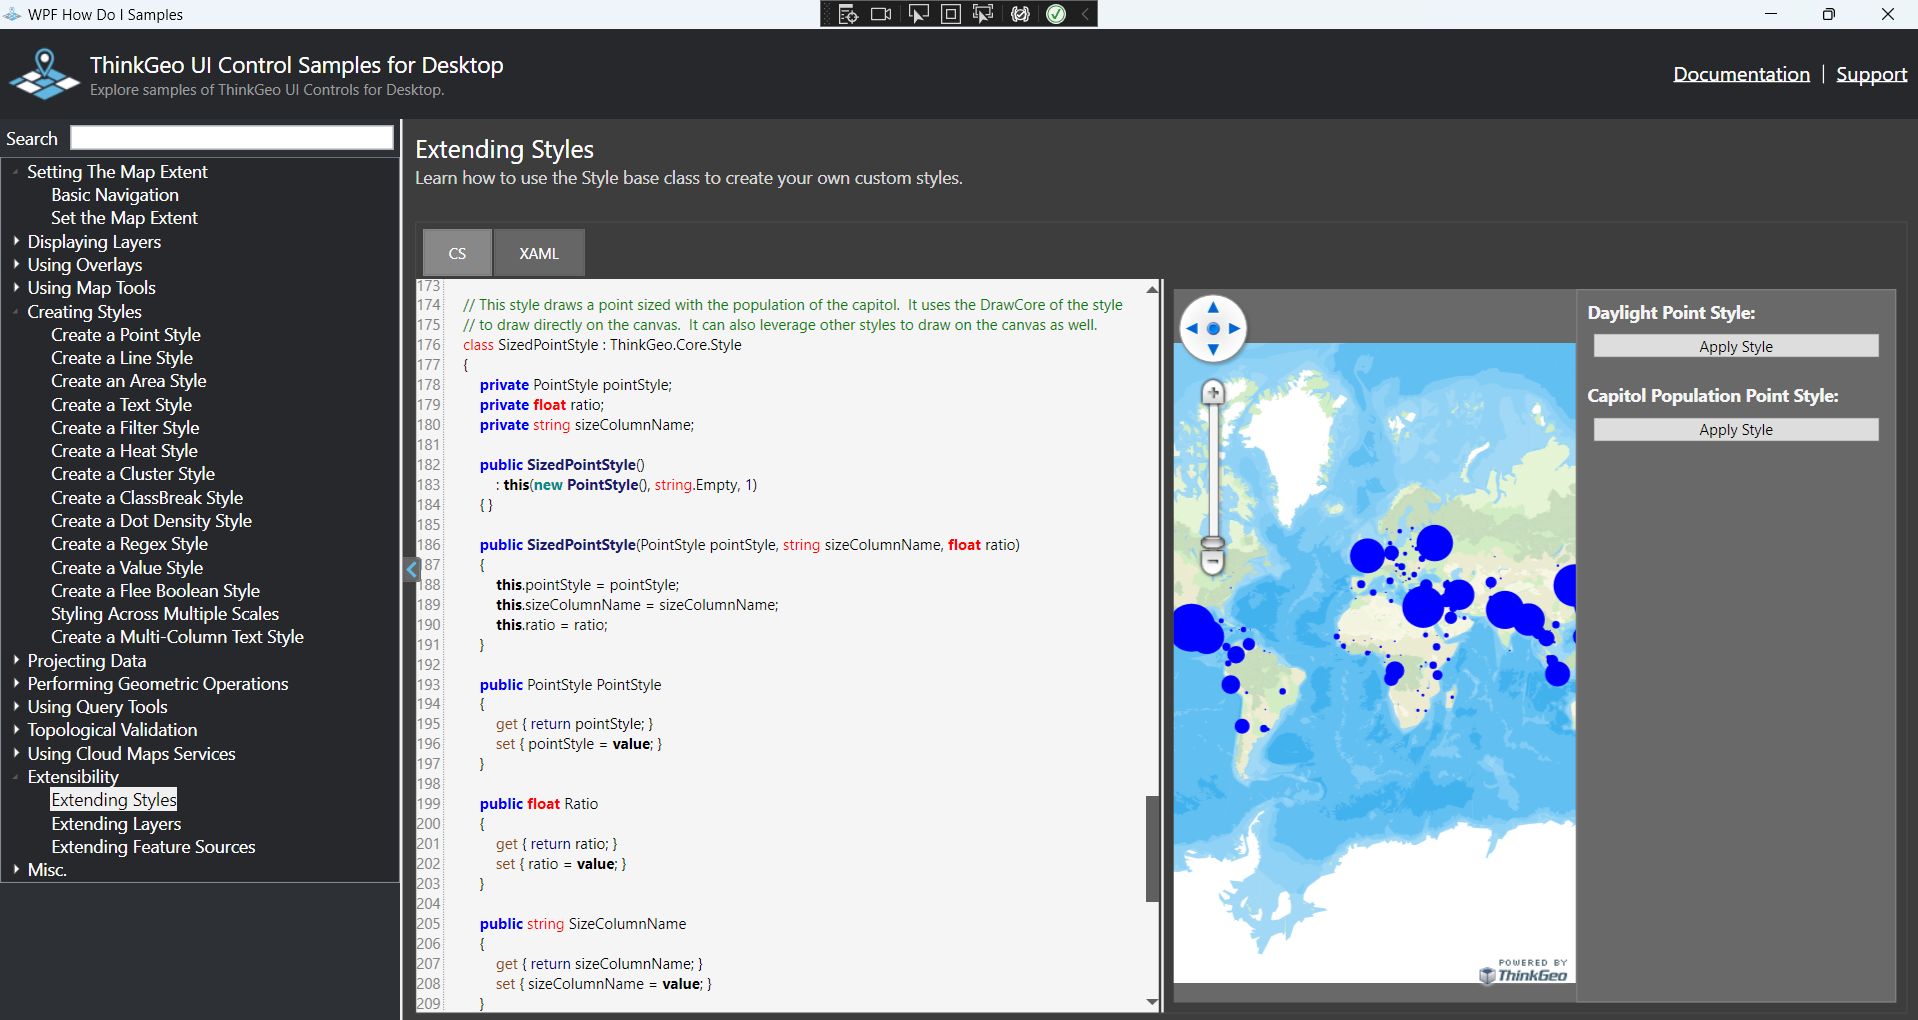Click the up arrow on the map pan control
This screenshot has width=1918, height=1020.
pos(1213,306)
